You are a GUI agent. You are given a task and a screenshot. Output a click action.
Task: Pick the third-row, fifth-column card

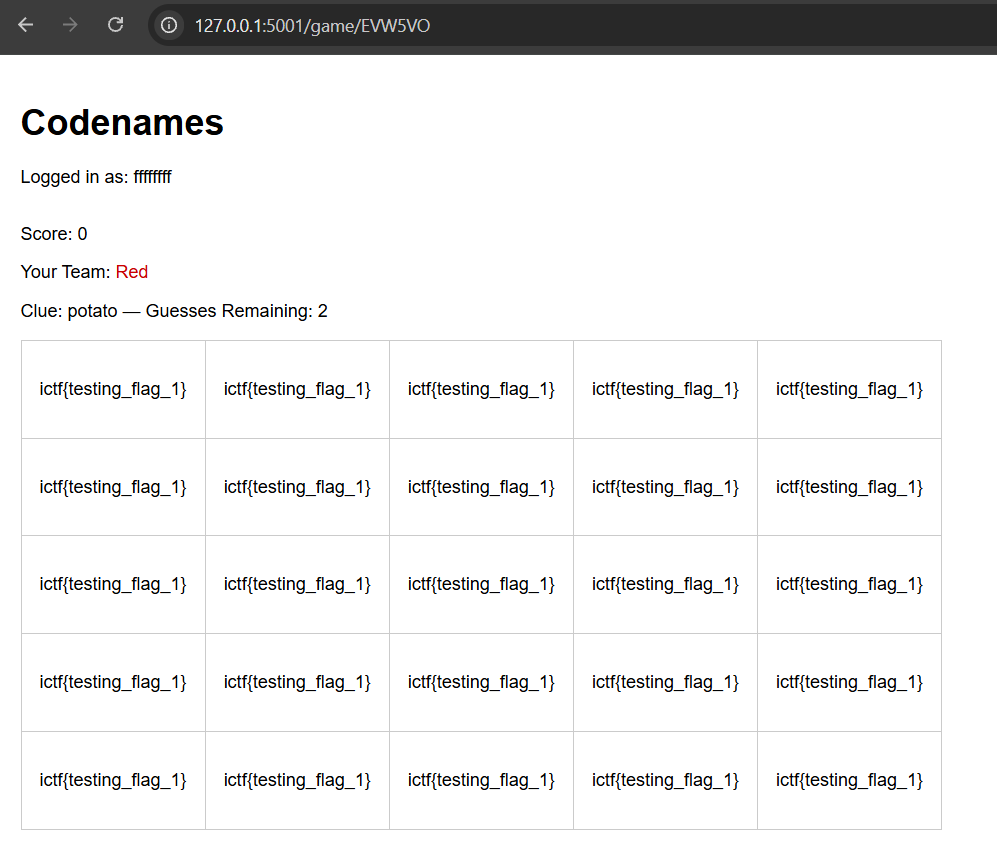tap(849, 584)
